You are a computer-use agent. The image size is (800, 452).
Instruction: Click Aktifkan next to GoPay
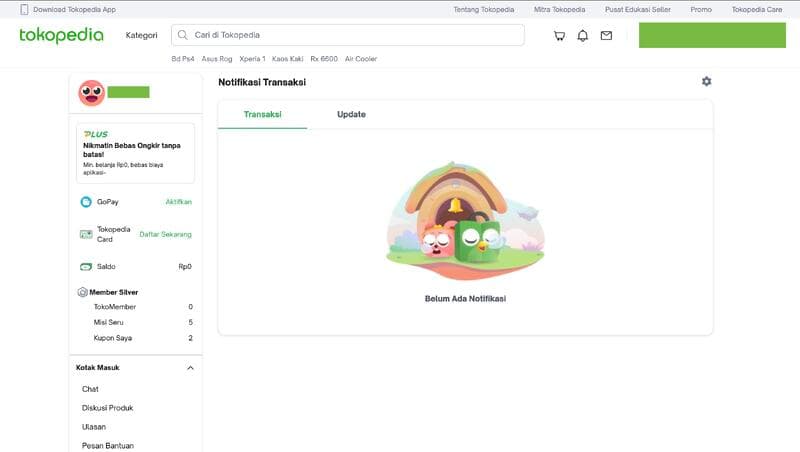(x=178, y=202)
